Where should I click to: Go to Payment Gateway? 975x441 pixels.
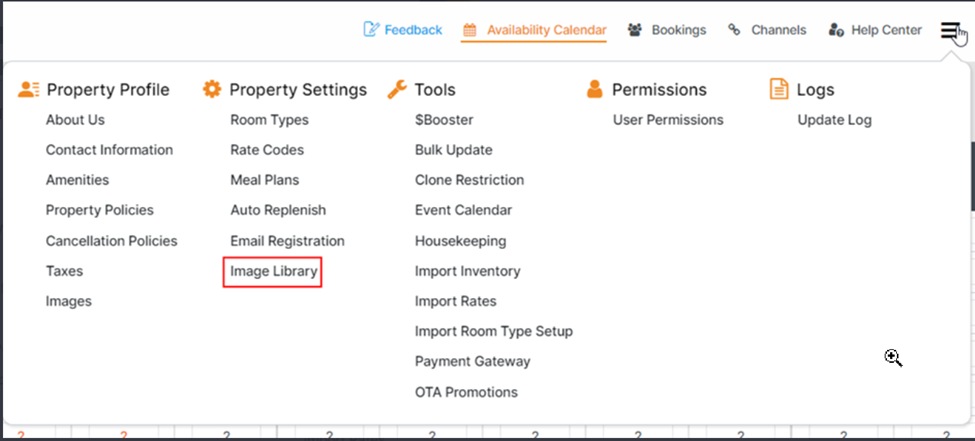point(472,361)
